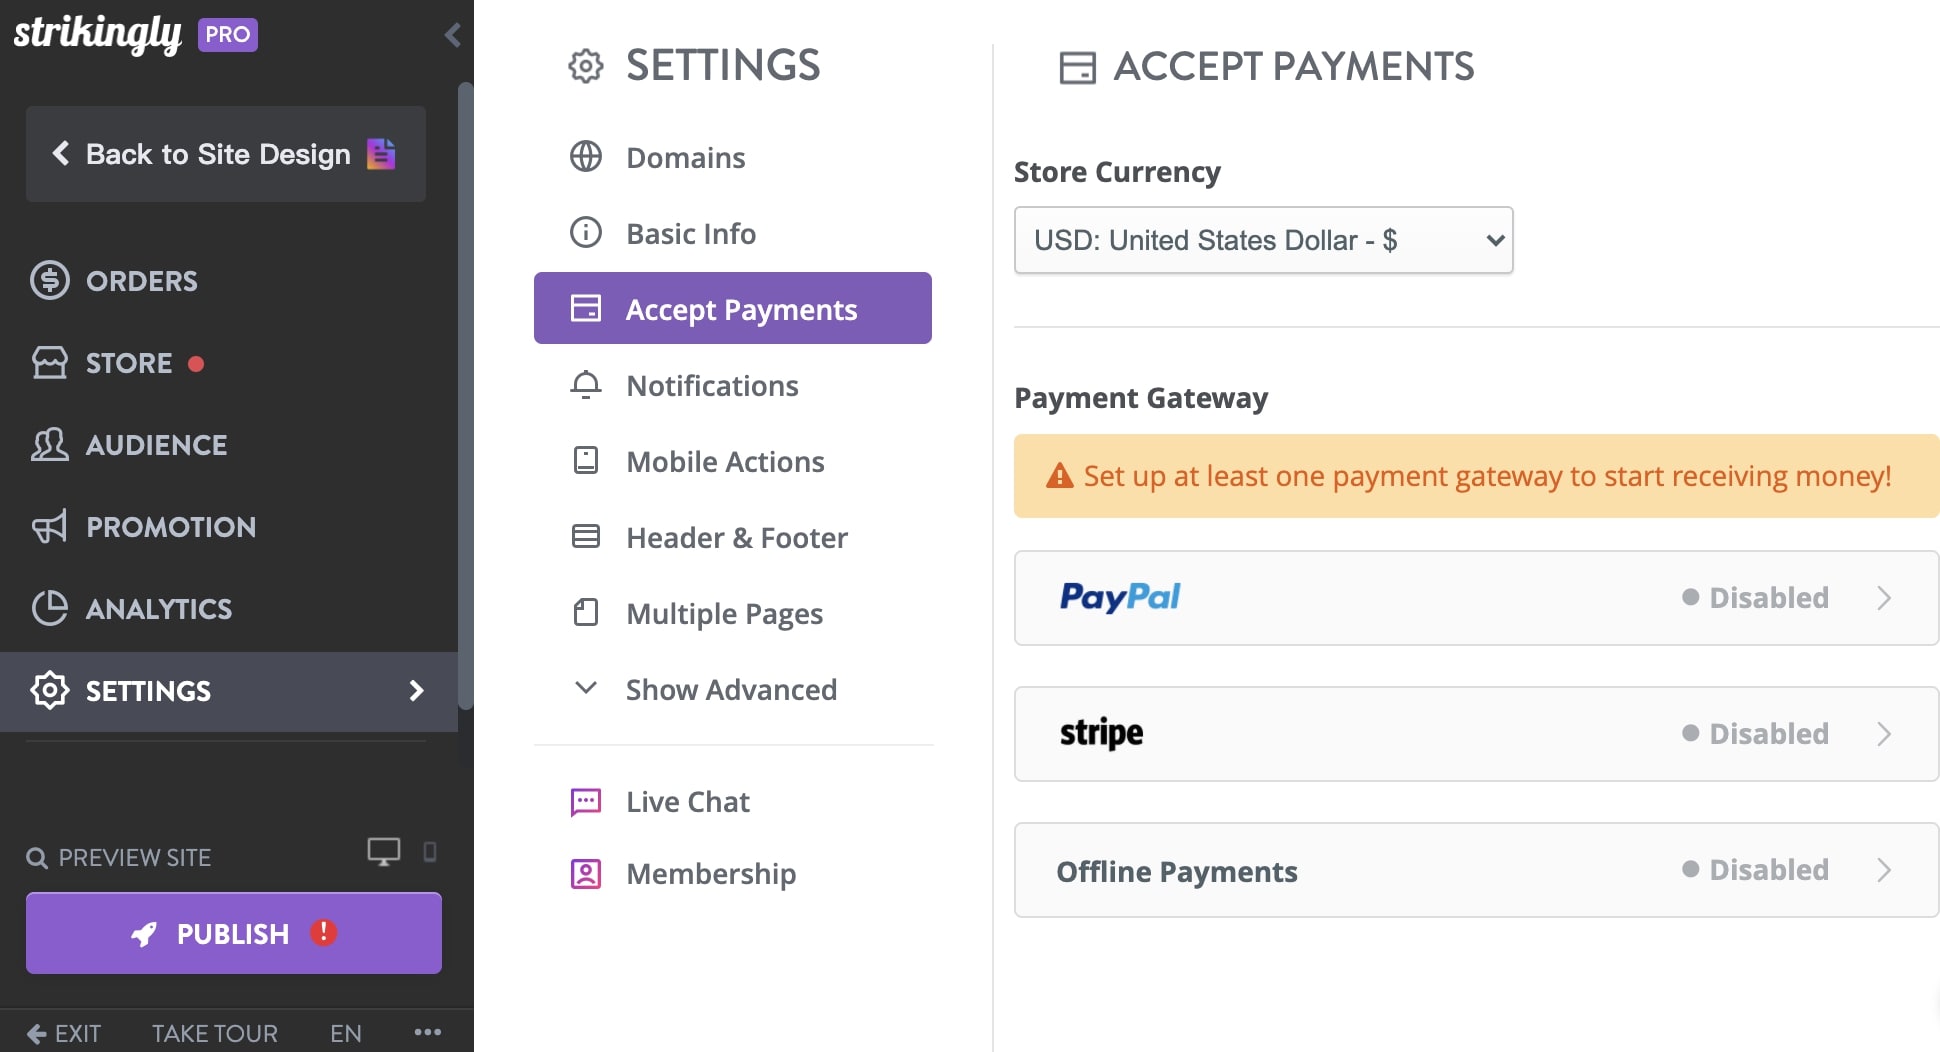Preview site in mobile view
The image size is (1940, 1052).
pyautogui.click(x=431, y=852)
